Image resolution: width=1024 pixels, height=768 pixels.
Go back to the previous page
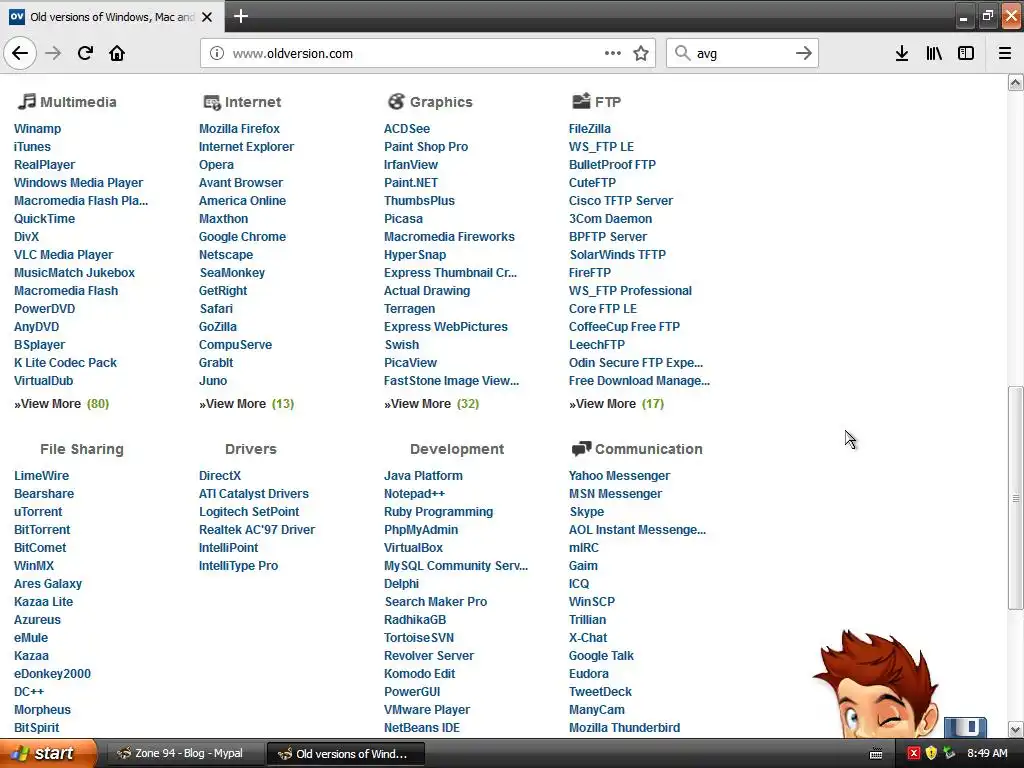coord(20,53)
